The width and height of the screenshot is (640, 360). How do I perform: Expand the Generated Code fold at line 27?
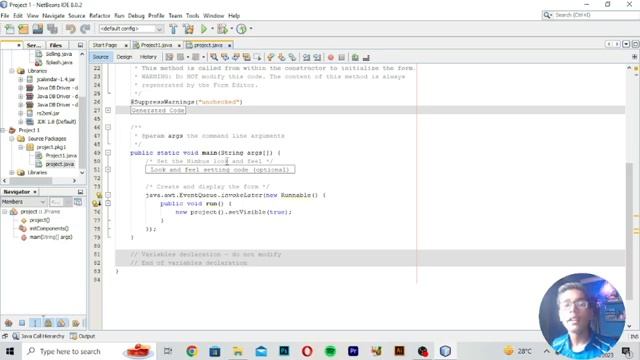[x=108, y=110]
